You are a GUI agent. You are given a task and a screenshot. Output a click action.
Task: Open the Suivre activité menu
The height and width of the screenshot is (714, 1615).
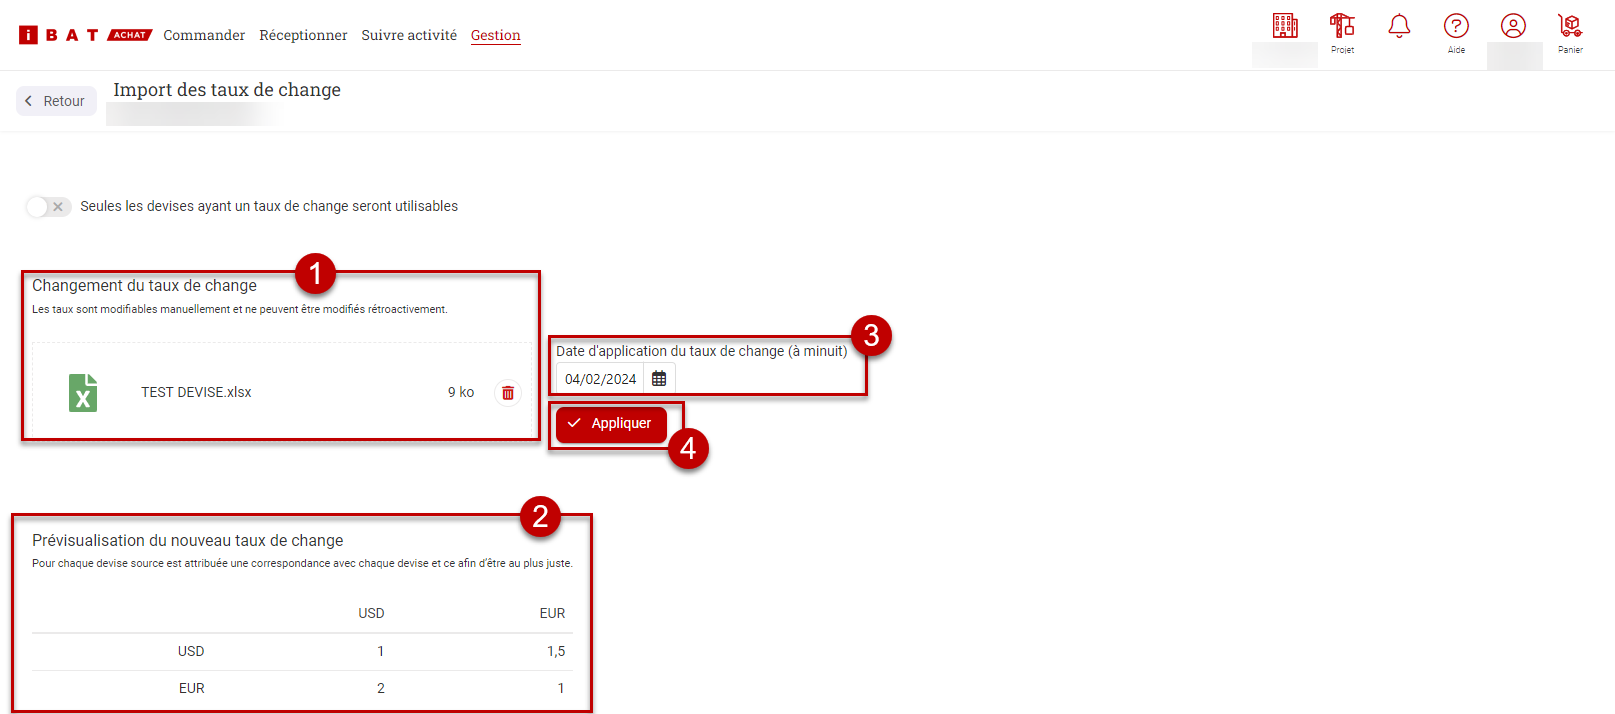(409, 35)
